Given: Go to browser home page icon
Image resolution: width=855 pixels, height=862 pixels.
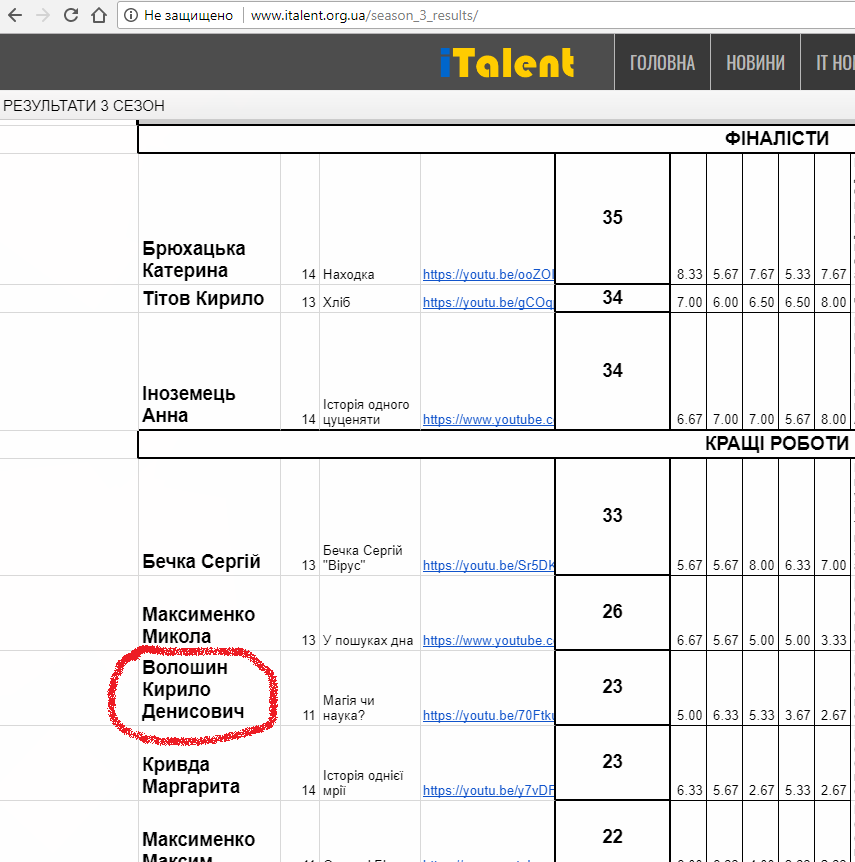Looking at the screenshot, I should point(98,16).
